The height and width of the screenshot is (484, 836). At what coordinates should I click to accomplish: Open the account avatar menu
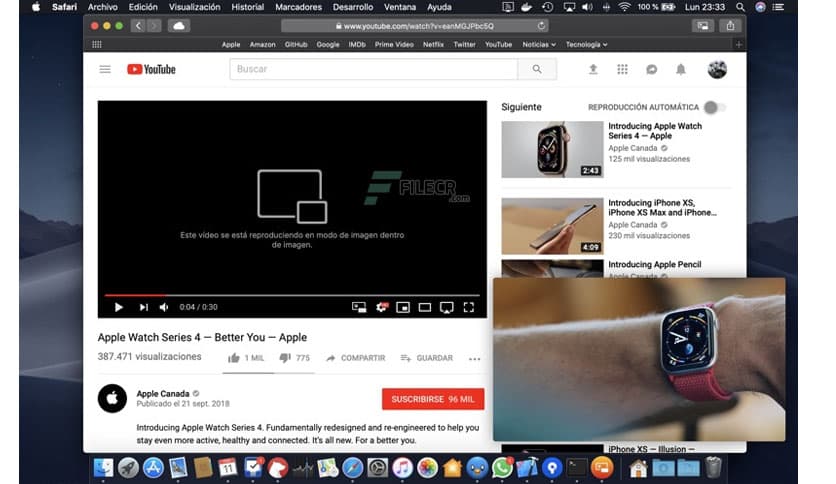pyautogui.click(x=717, y=69)
